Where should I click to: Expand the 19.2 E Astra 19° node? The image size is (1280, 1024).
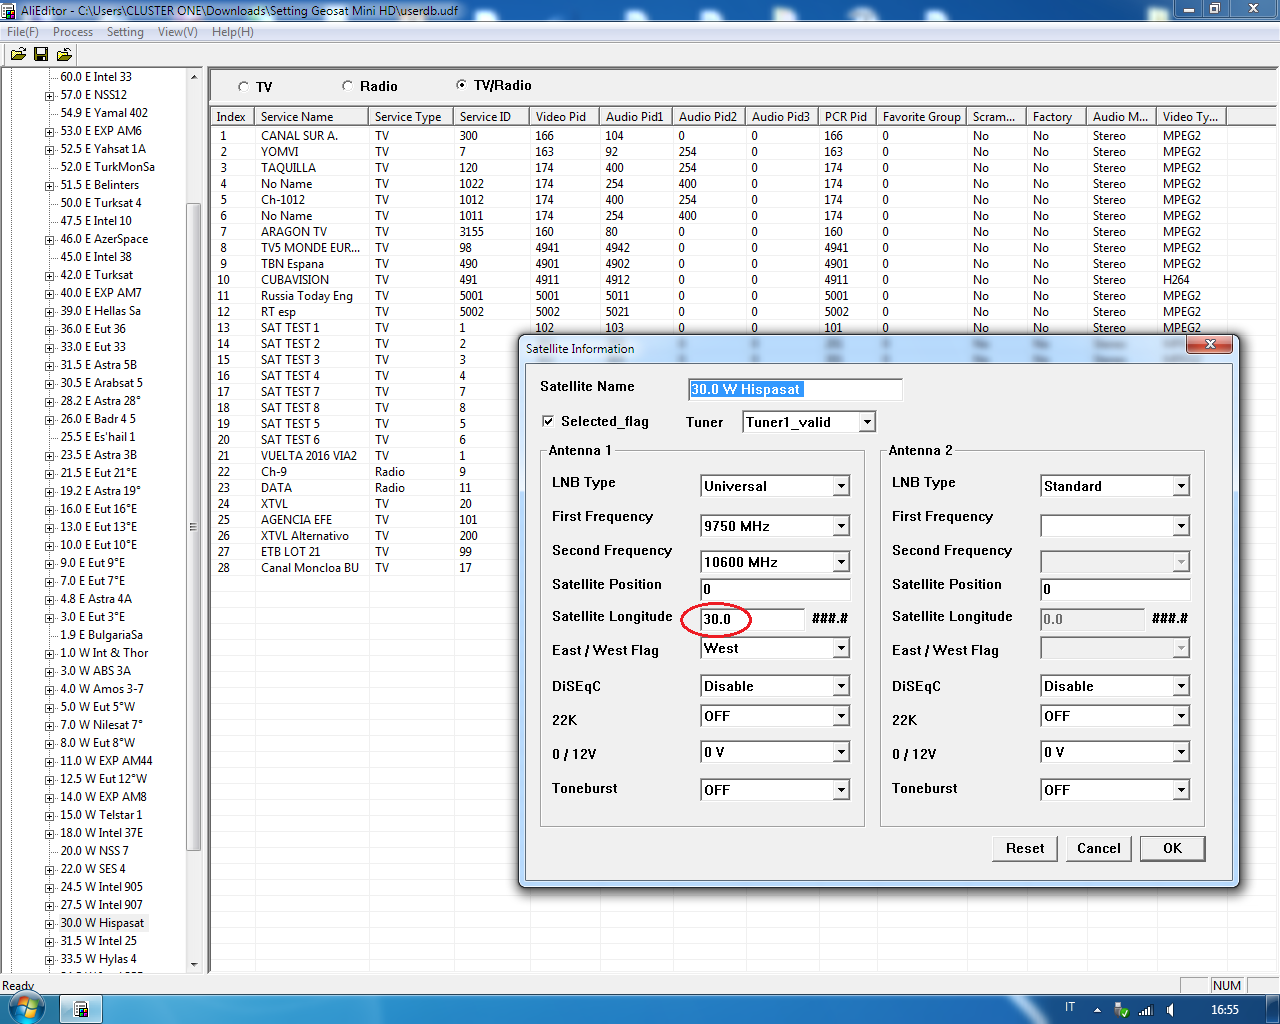[x=50, y=492]
